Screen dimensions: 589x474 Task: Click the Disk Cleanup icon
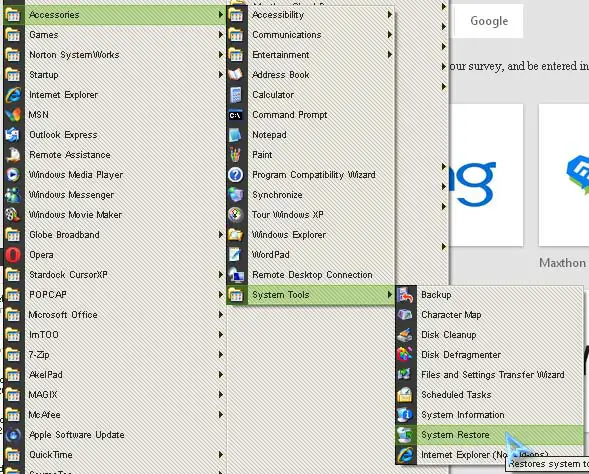pos(405,335)
